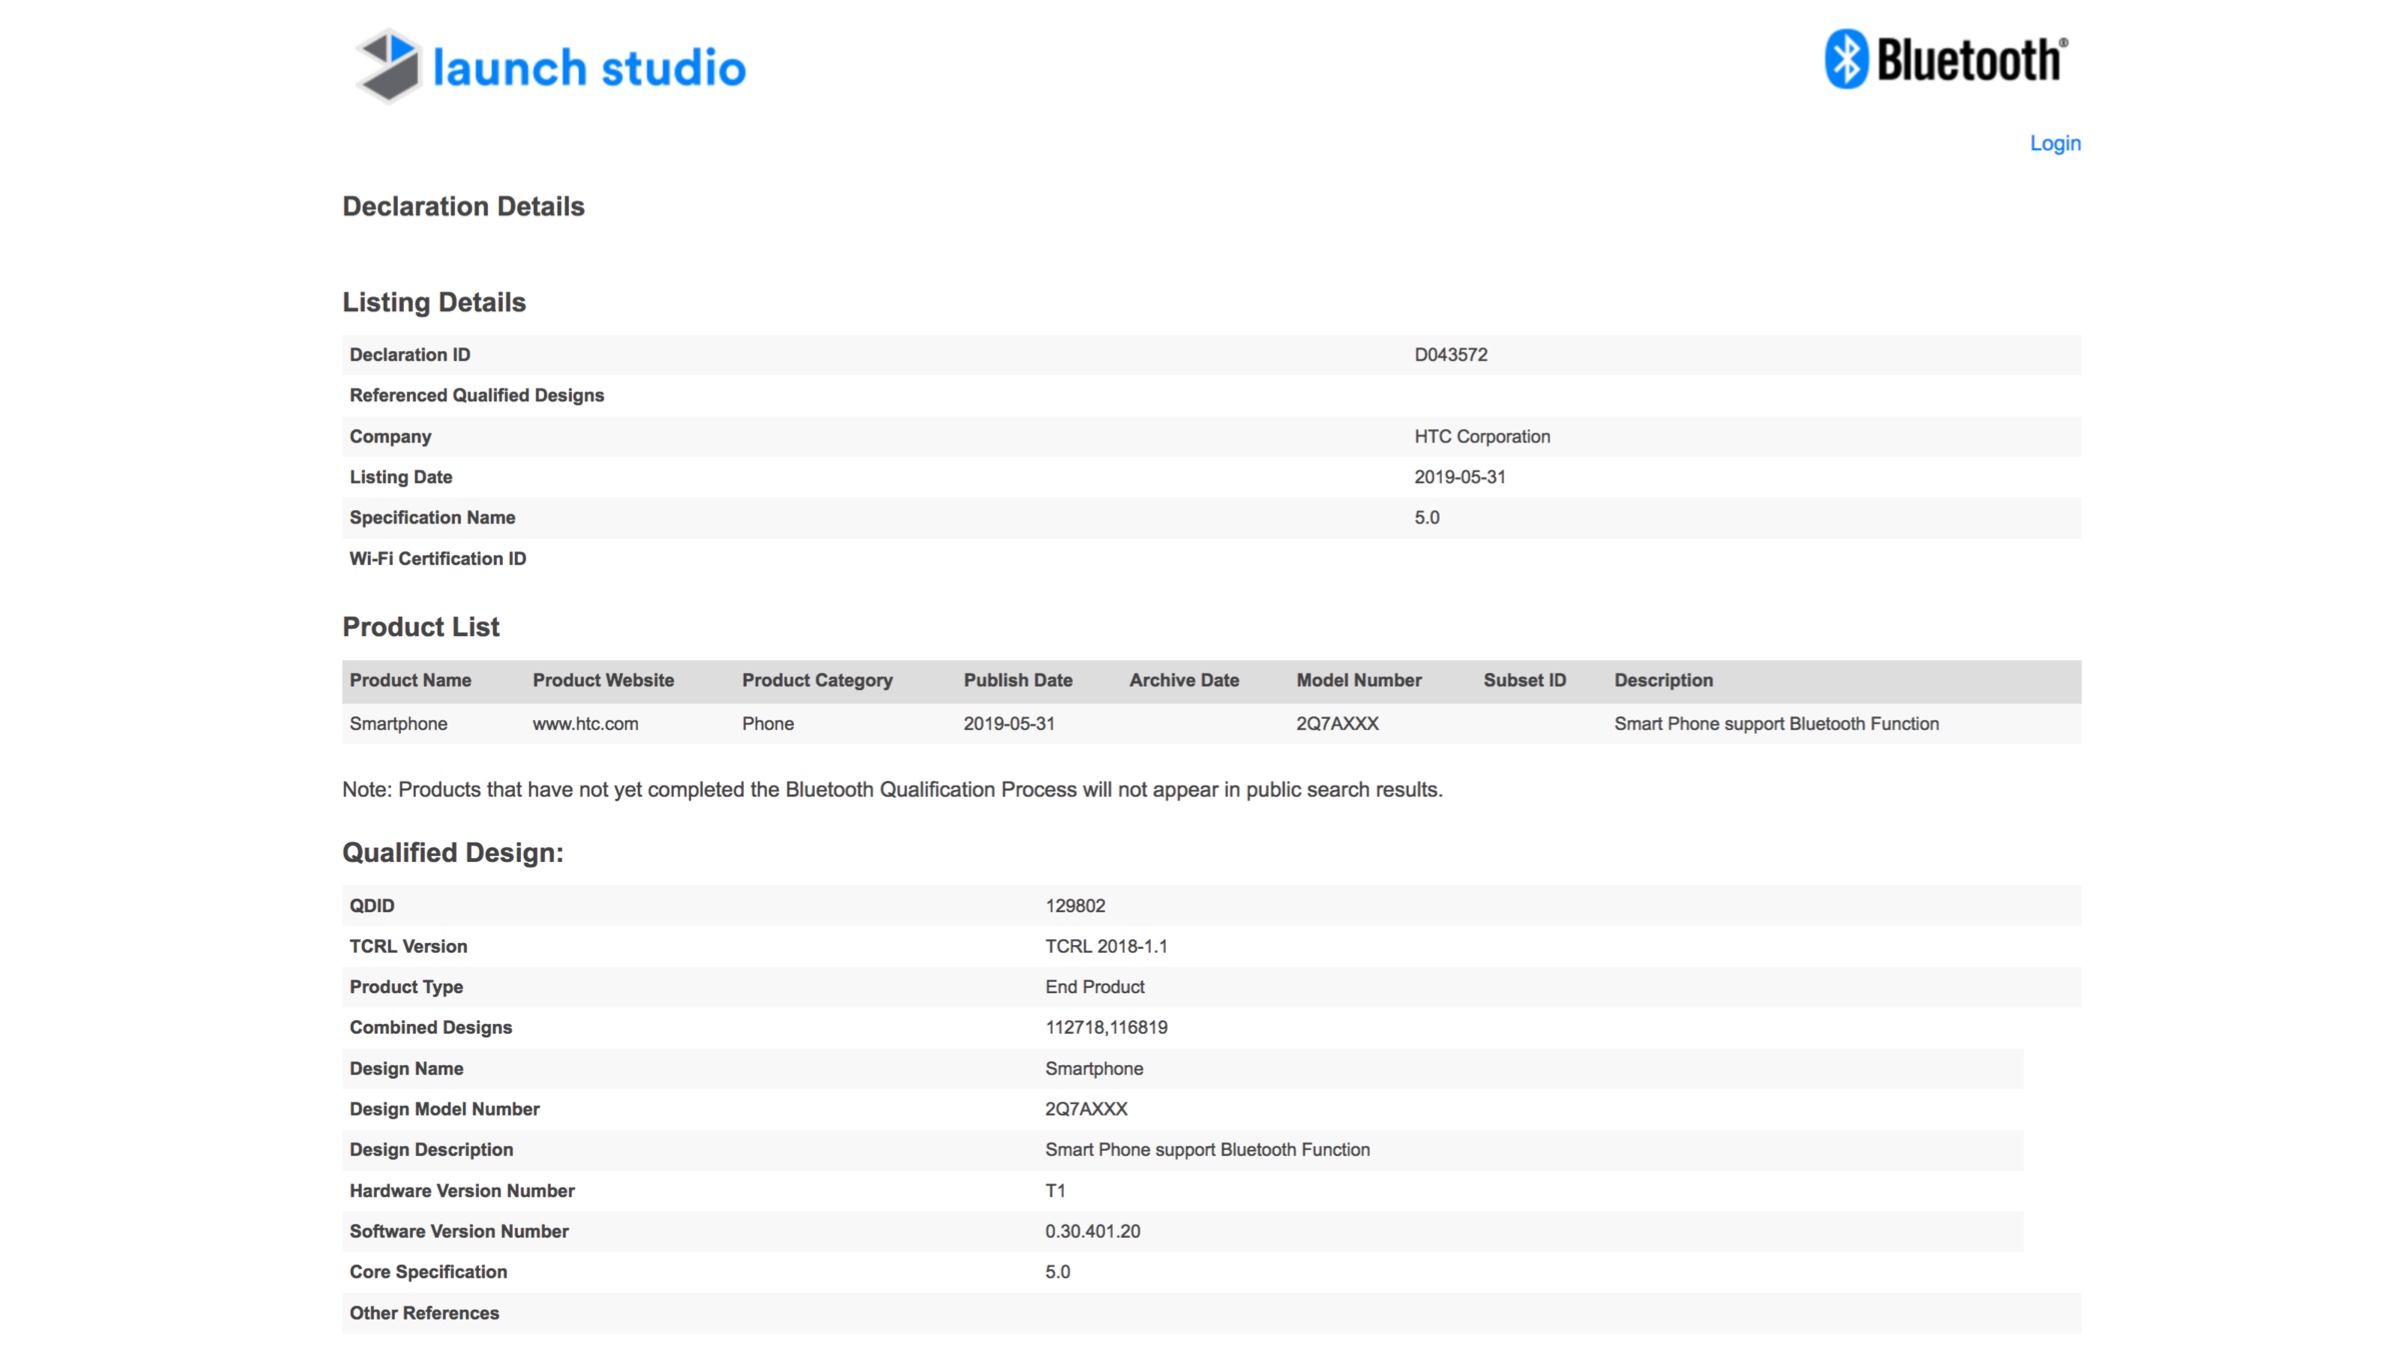Click the Description column header
2400x1346 pixels.
(1663, 680)
